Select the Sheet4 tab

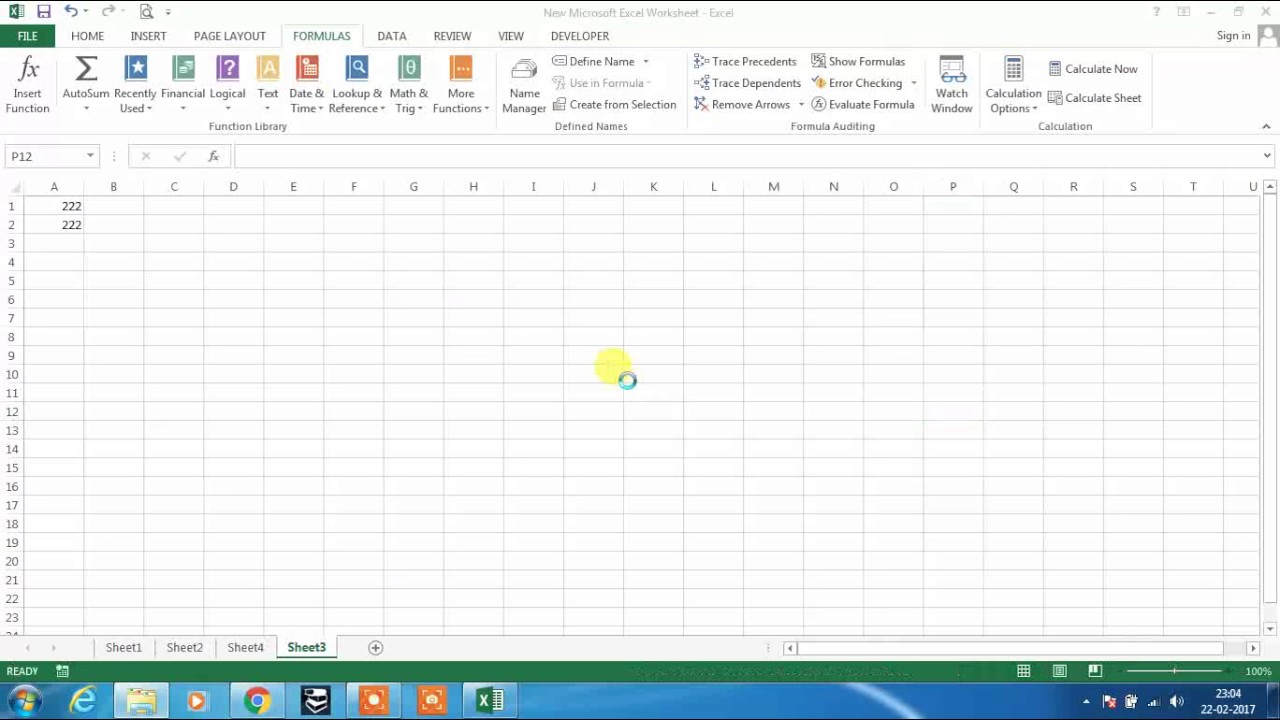click(x=246, y=647)
